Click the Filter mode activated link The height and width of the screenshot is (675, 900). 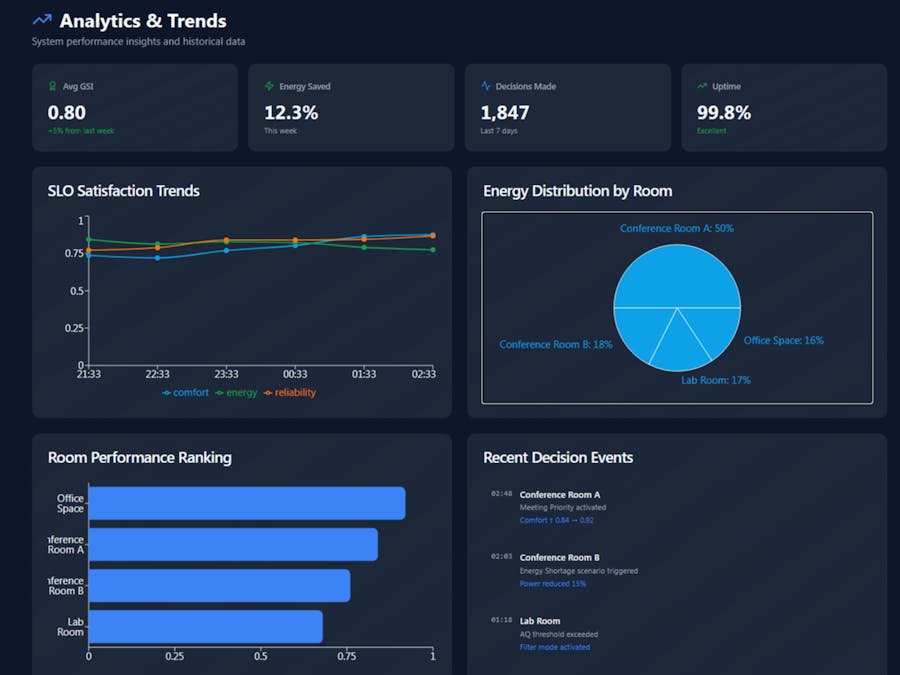tap(554, 647)
